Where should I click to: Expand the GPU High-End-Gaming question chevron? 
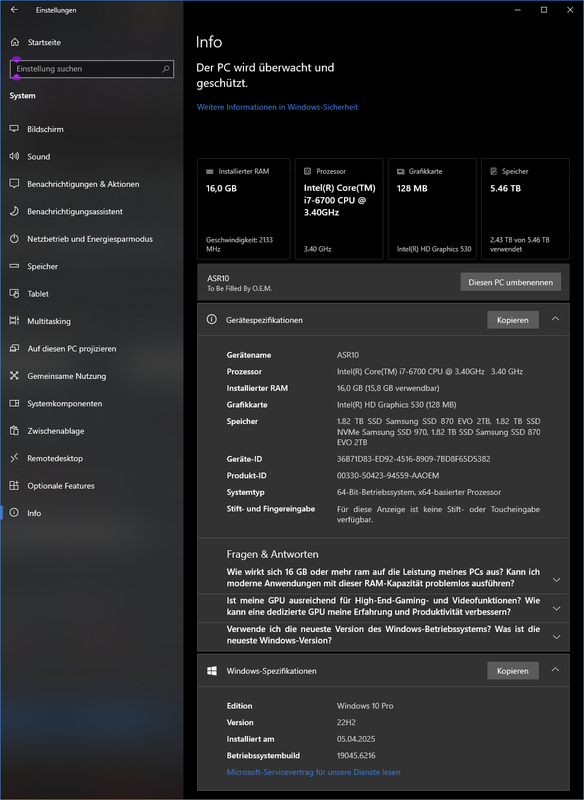coord(556,608)
